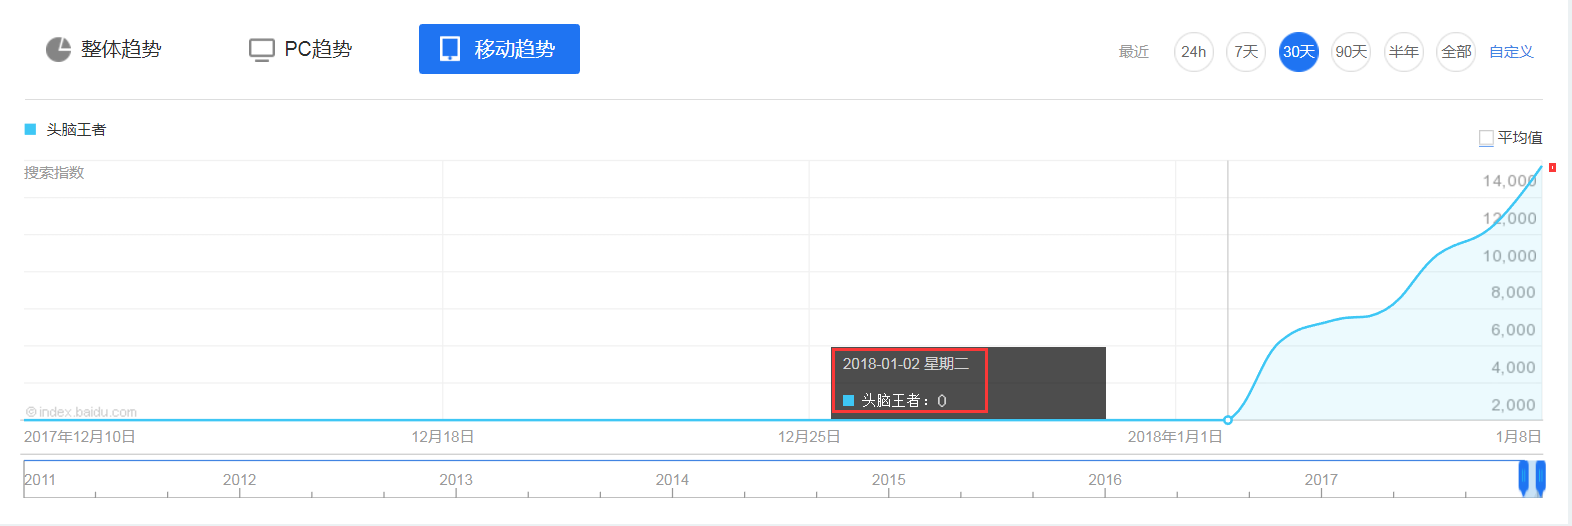
Task: Click 2017 on the year timeline
Action: pos(1321,480)
